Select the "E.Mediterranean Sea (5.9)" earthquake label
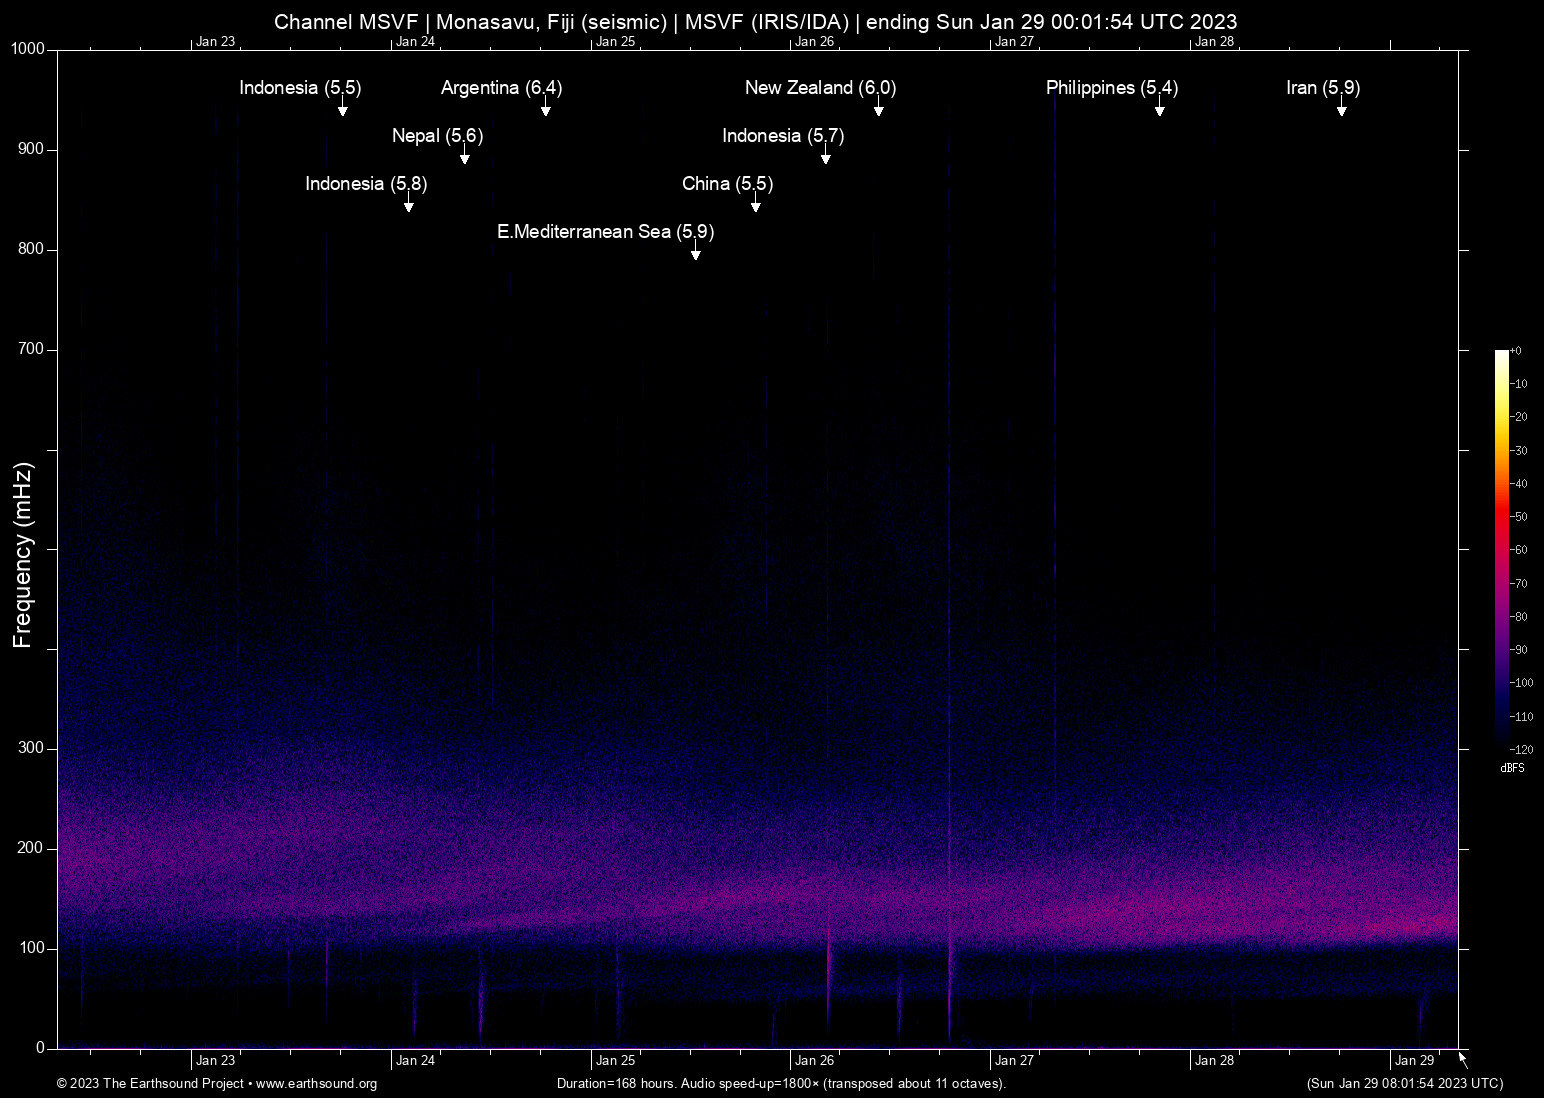1544x1098 pixels. [x=606, y=232]
